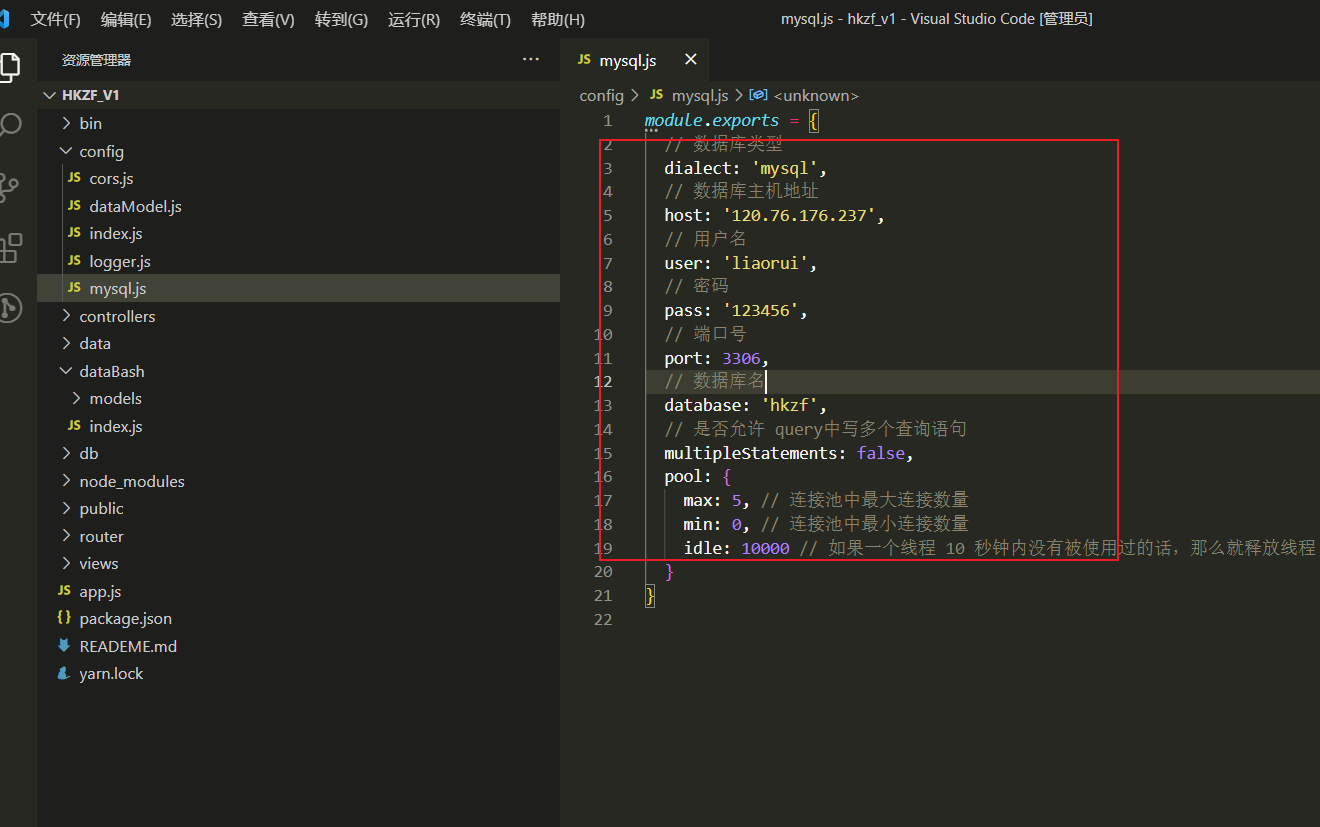Open the 文件(F) menu
The width and height of the screenshot is (1320, 827).
56,20
